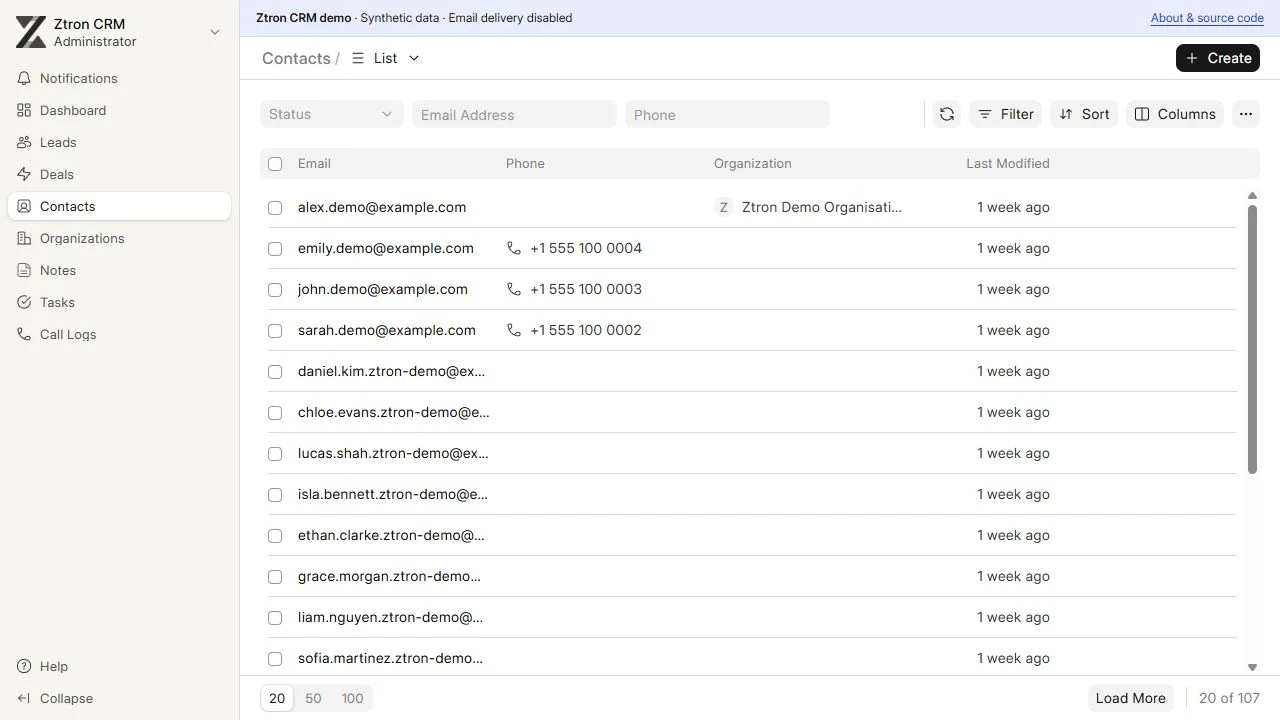The width and height of the screenshot is (1280, 720).
Task: Expand the List view switcher
Action: [x=386, y=58]
